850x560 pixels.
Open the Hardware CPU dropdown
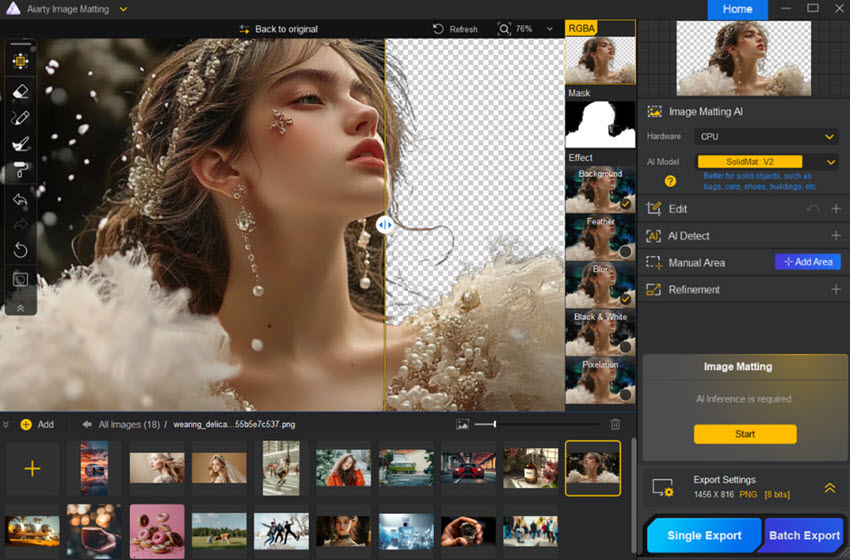pyautogui.click(x=766, y=137)
